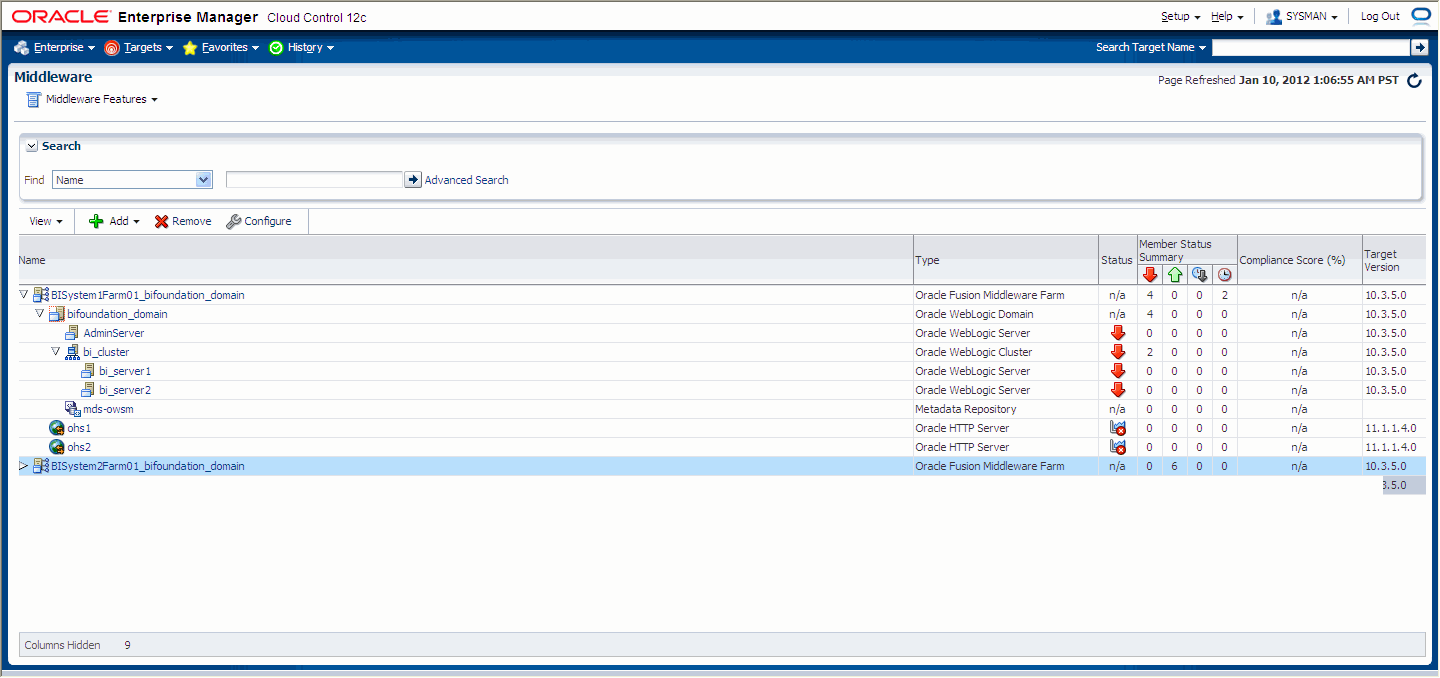Viewport: 1440px width, 678px height.
Task: Collapse the bifoundation_domain tree node
Action: (40, 314)
